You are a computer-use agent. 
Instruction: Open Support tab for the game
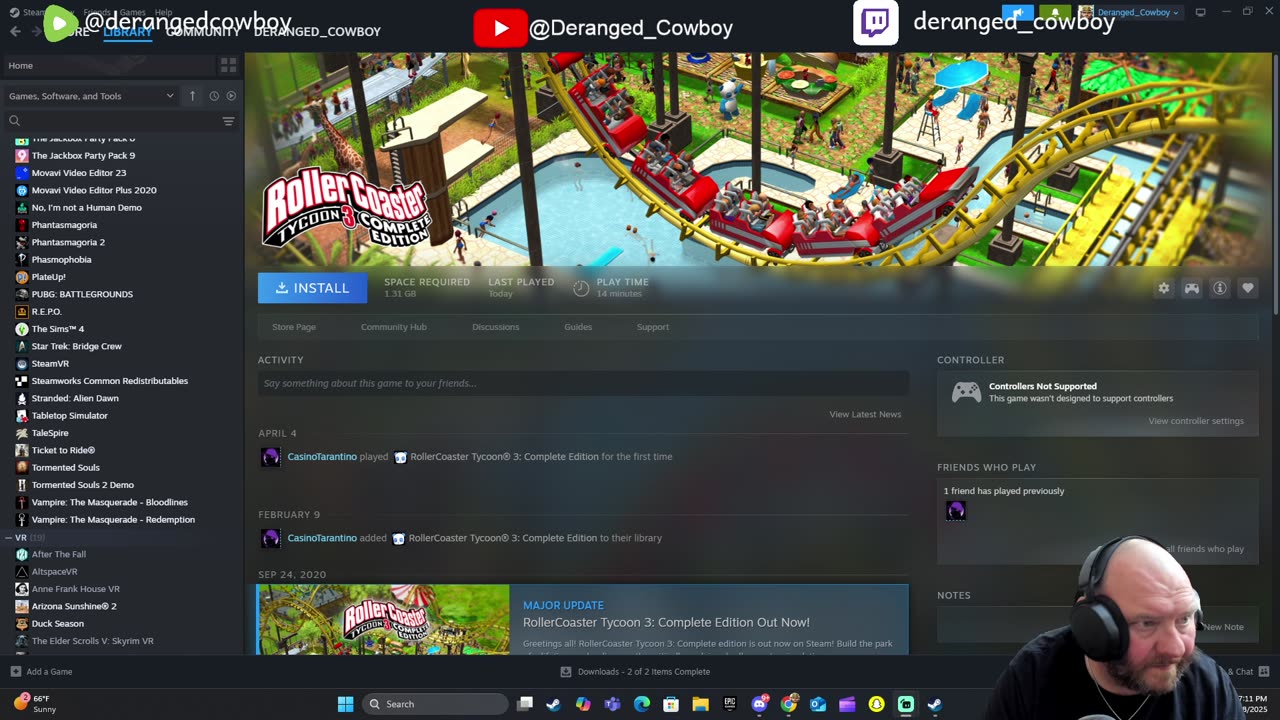[x=653, y=327]
